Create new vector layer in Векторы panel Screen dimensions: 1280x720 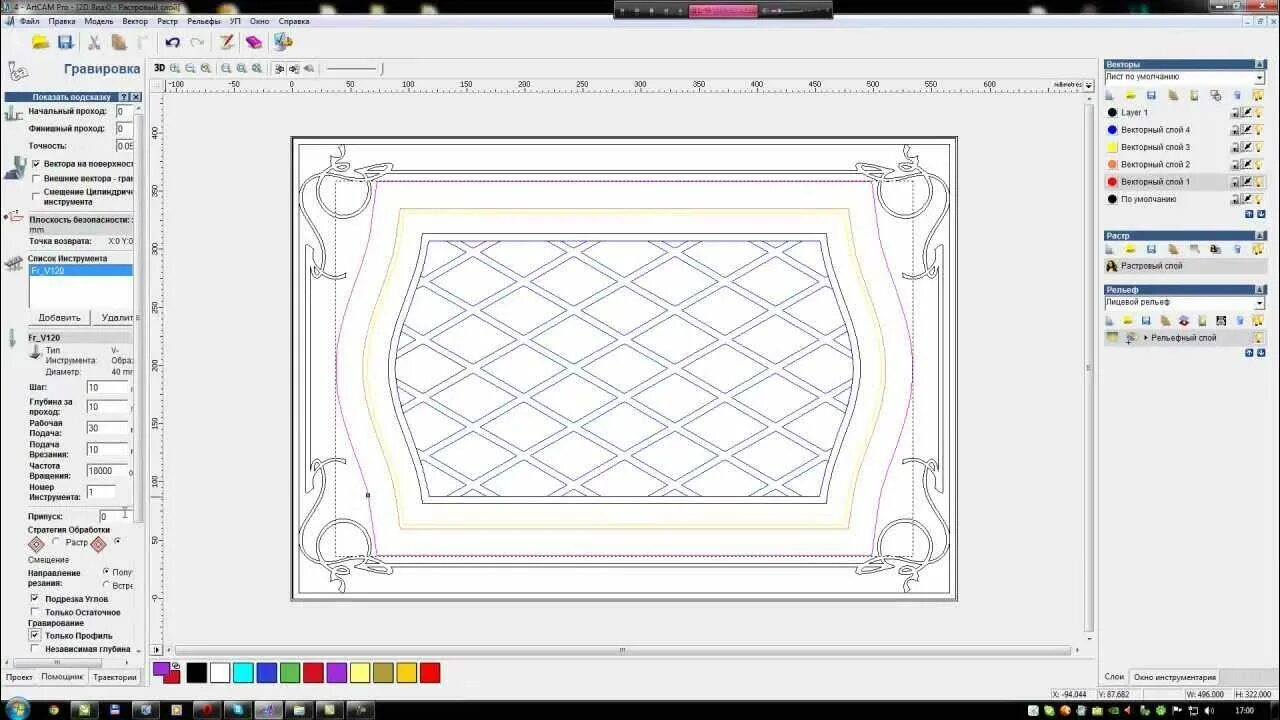pyautogui.click(x=1111, y=95)
